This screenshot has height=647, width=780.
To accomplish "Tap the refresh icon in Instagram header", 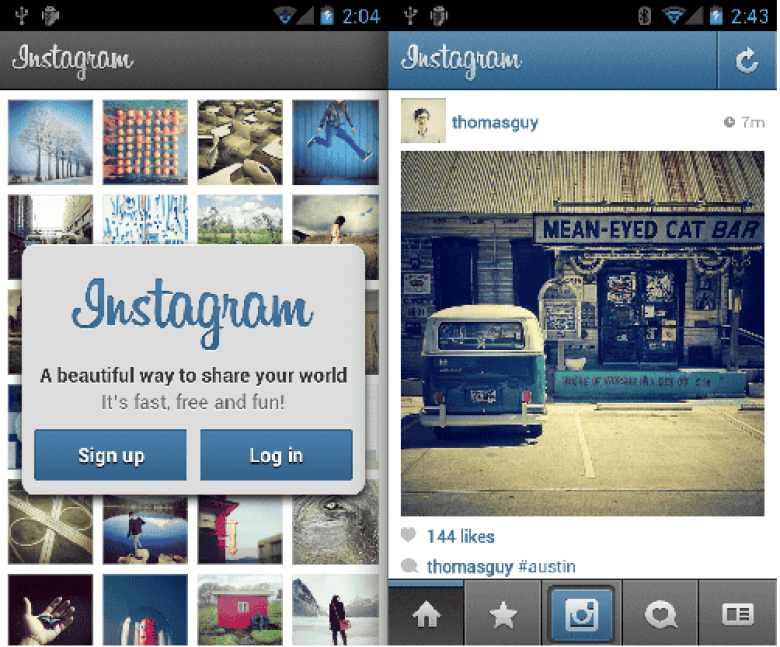I will point(746,61).
